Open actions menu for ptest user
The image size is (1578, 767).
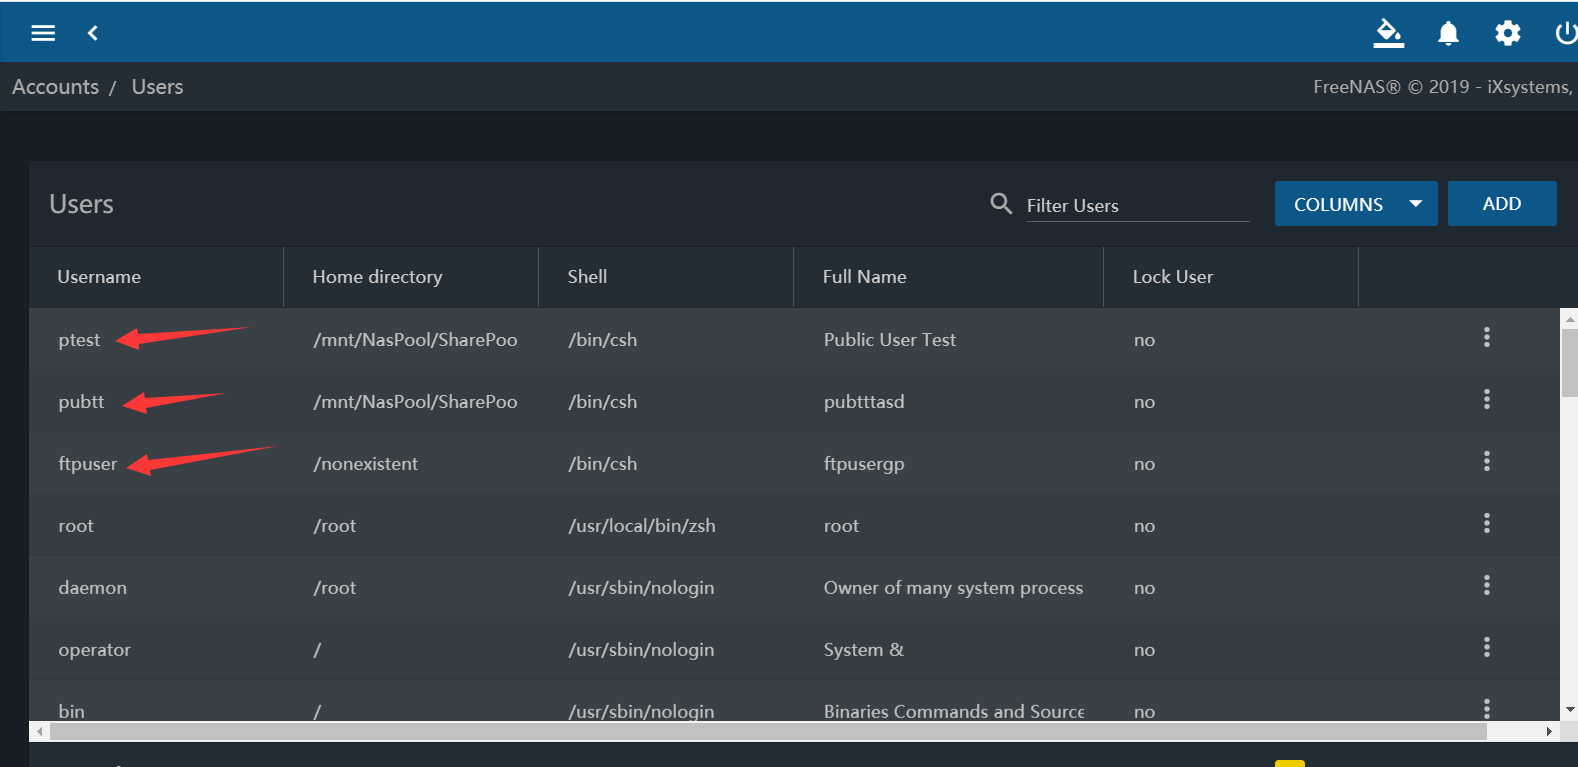pos(1486,337)
